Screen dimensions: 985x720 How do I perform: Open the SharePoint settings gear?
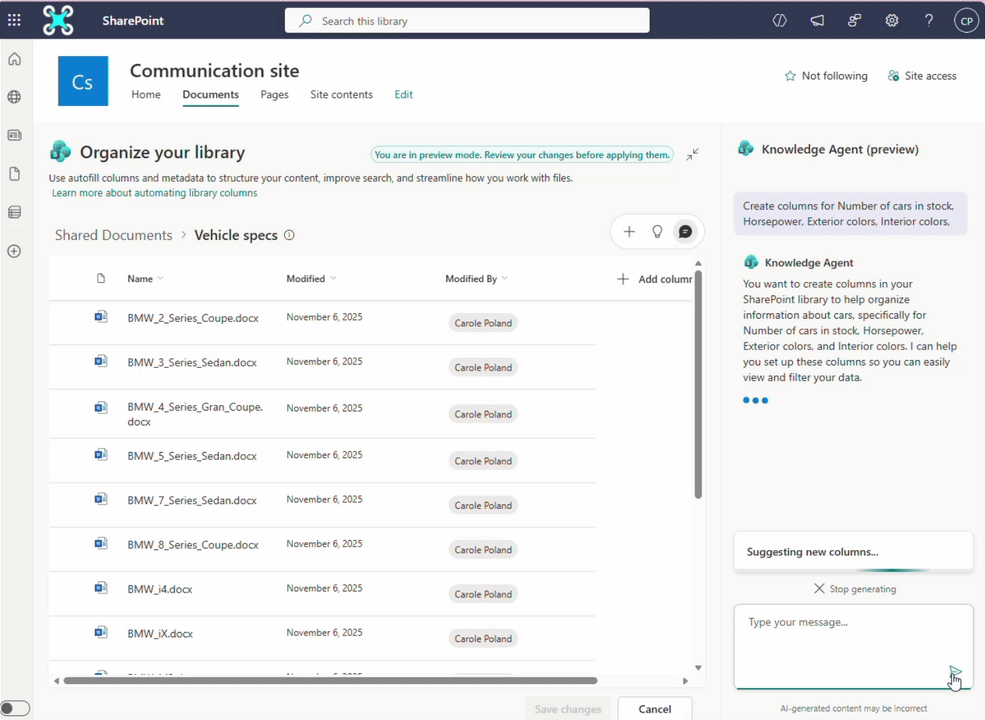click(891, 20)
